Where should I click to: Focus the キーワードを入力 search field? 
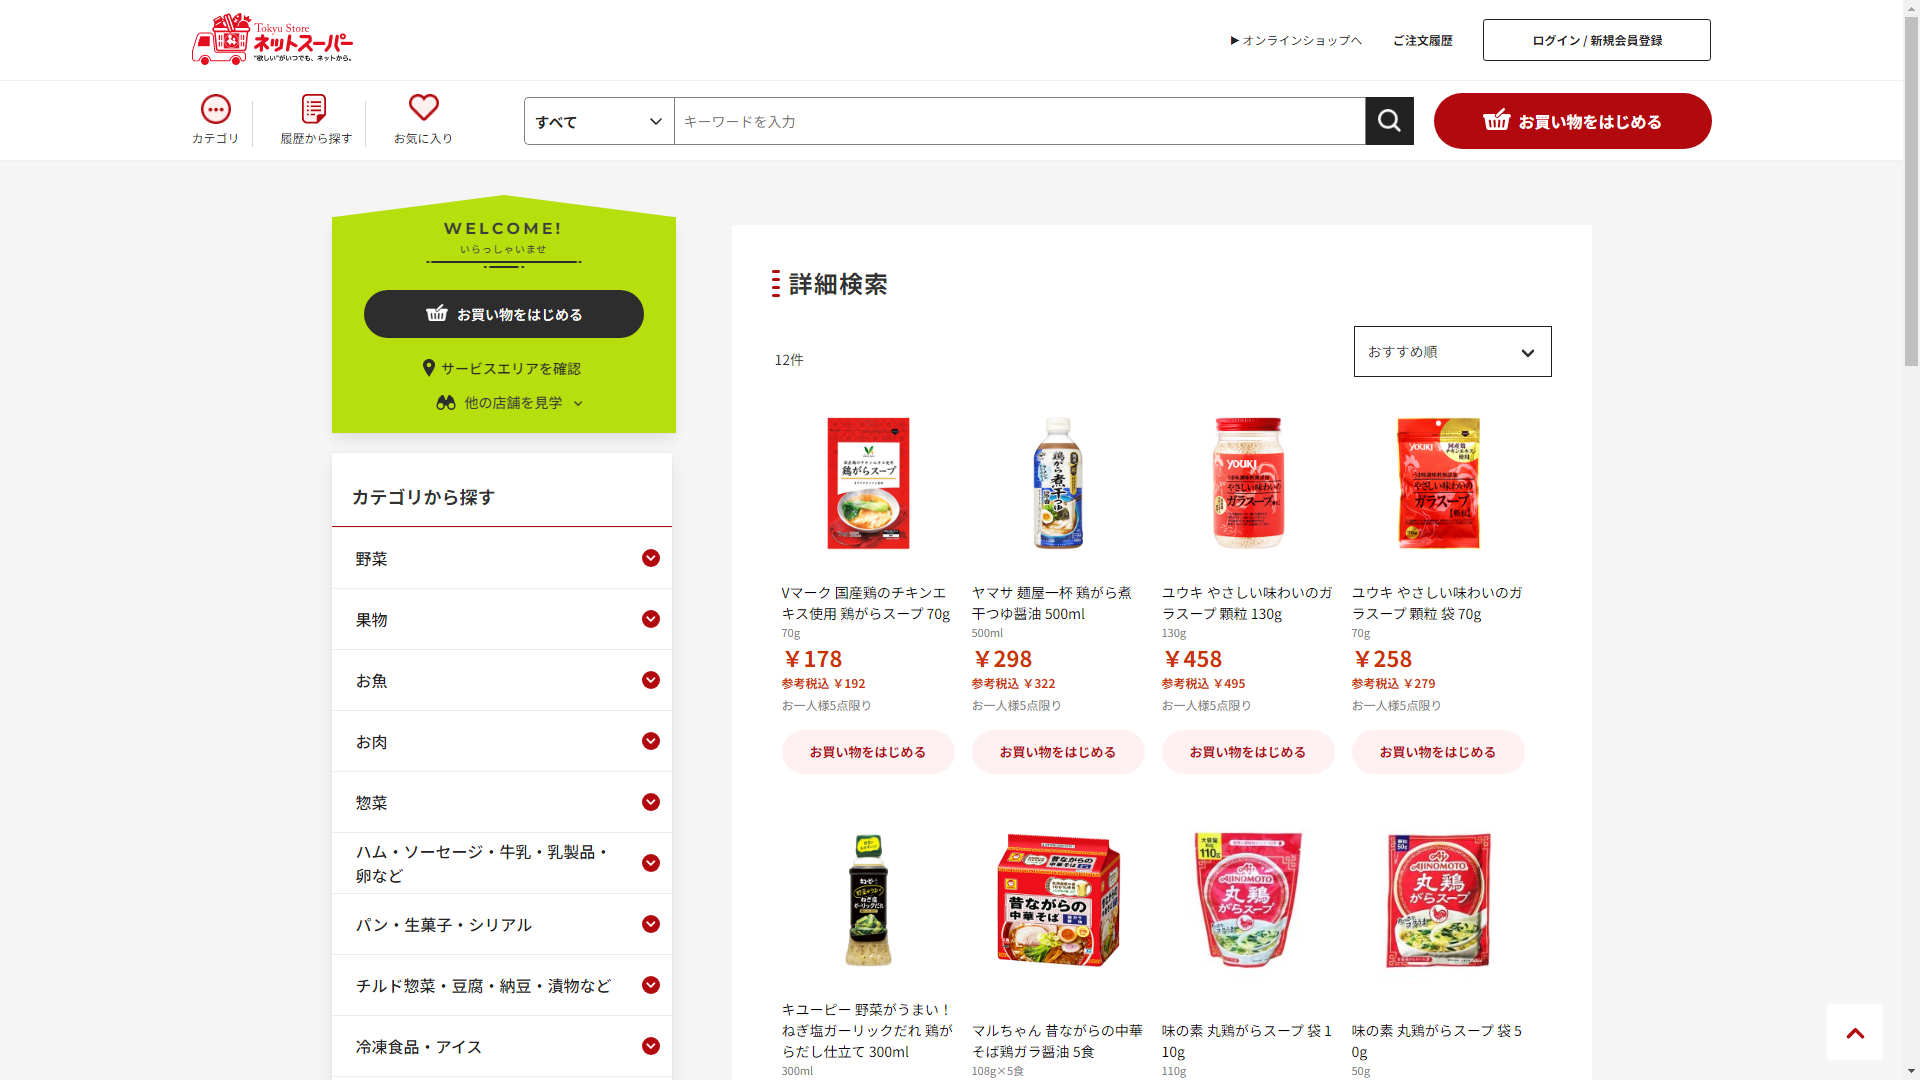pyautogui.click(x=1019, y=121)
